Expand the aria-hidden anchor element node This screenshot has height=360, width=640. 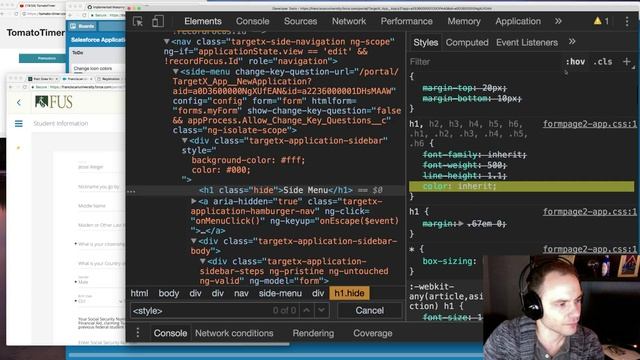194,201
